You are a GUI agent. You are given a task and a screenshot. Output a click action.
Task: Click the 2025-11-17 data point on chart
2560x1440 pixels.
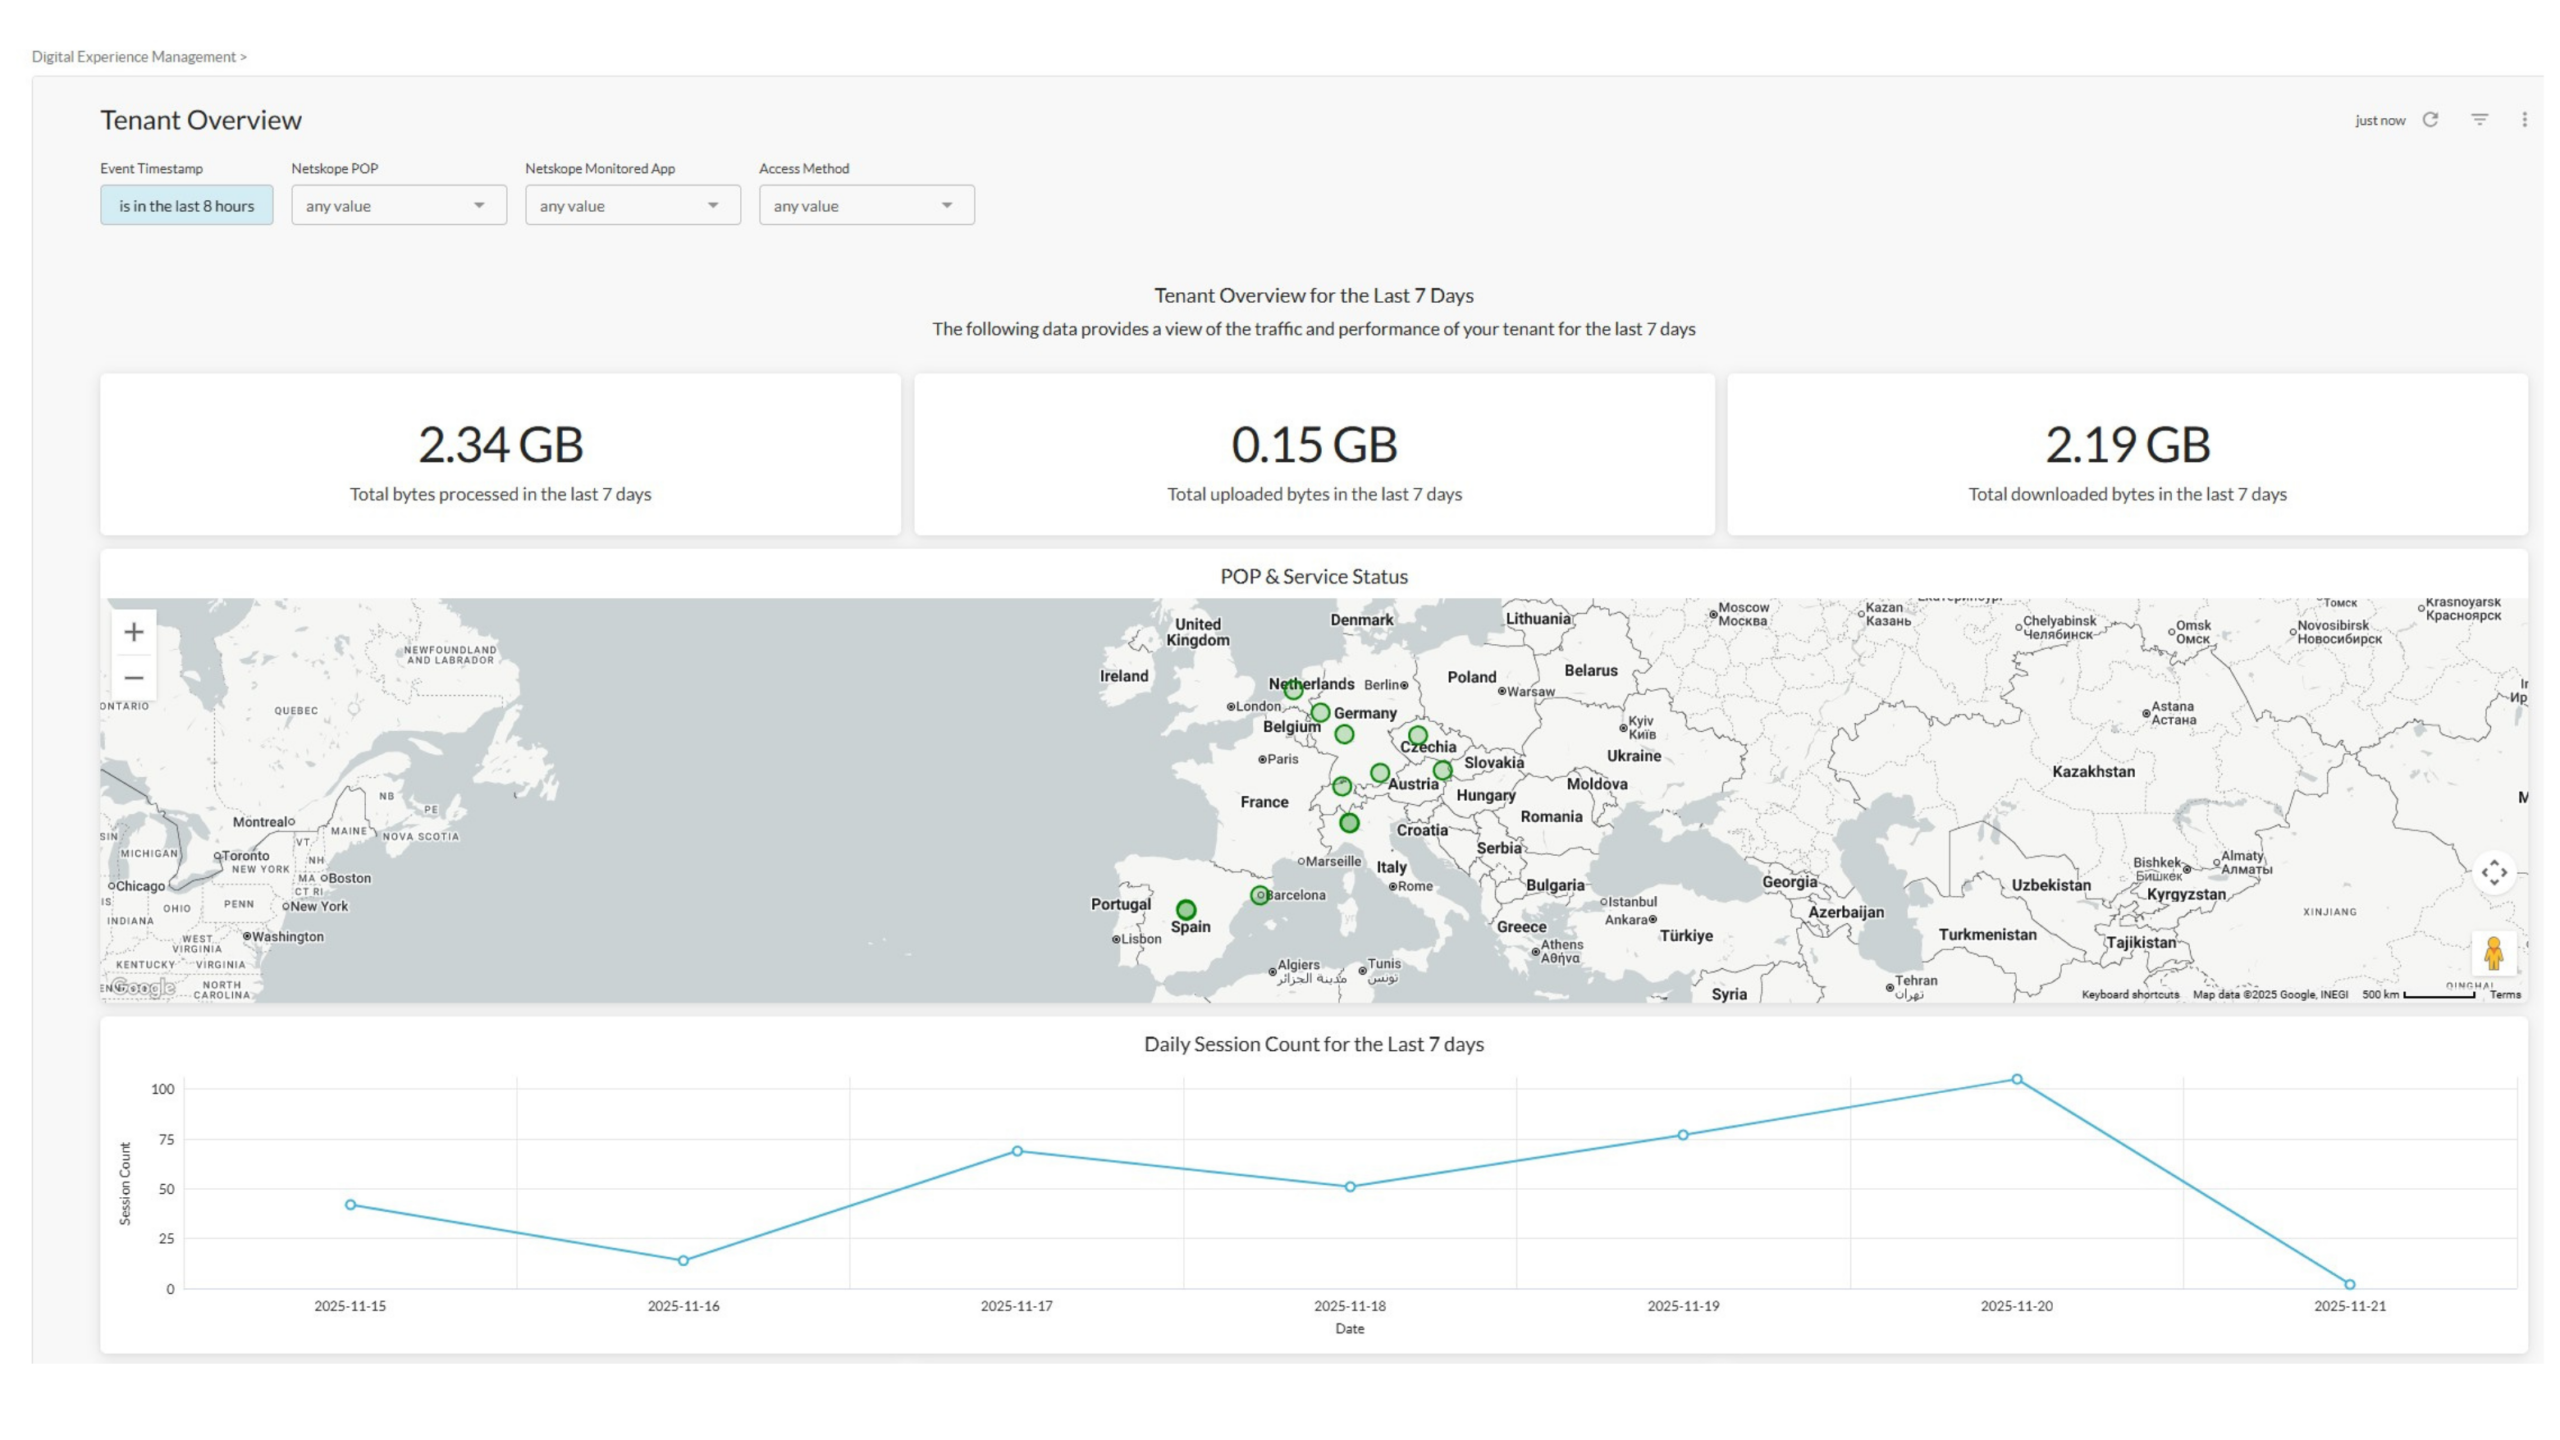[x=1016, y=1151]
